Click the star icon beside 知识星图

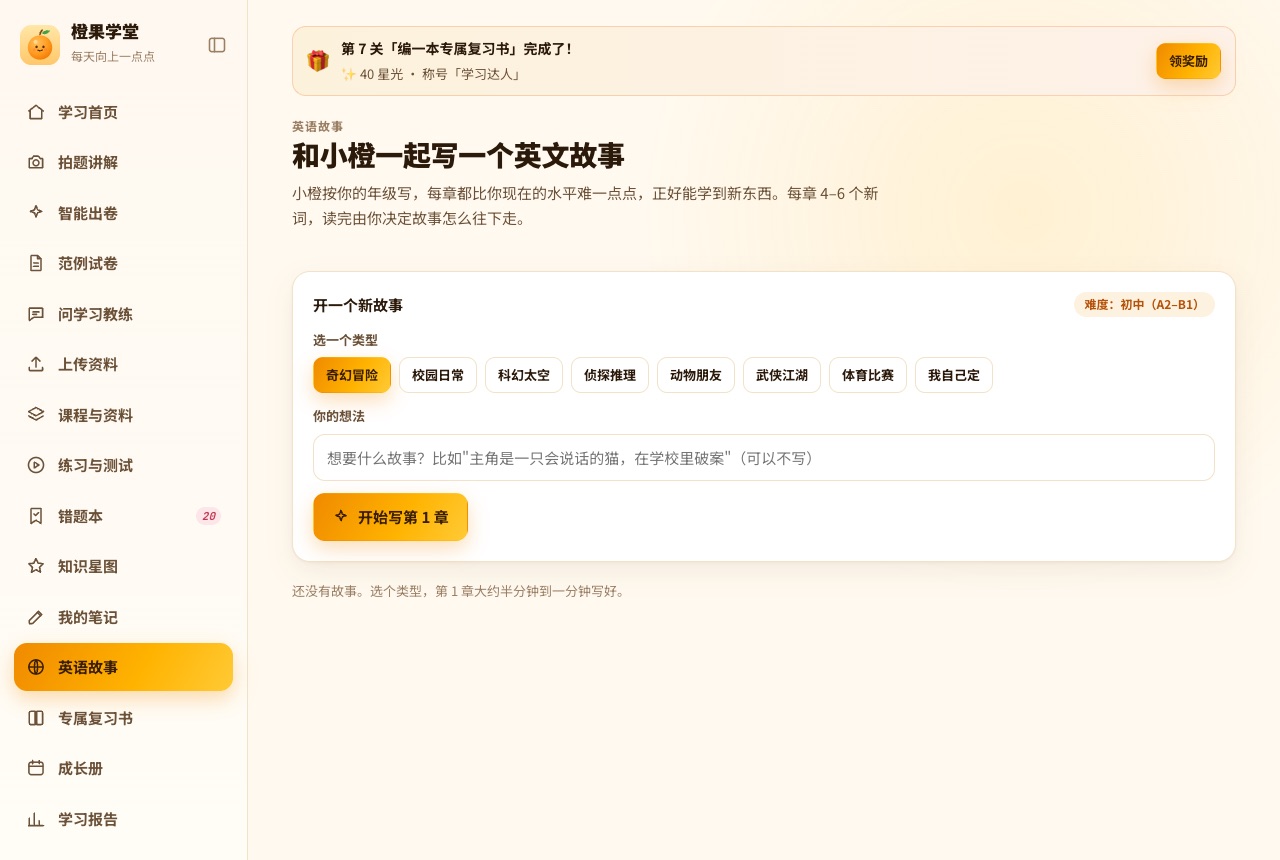pos(36,566)
